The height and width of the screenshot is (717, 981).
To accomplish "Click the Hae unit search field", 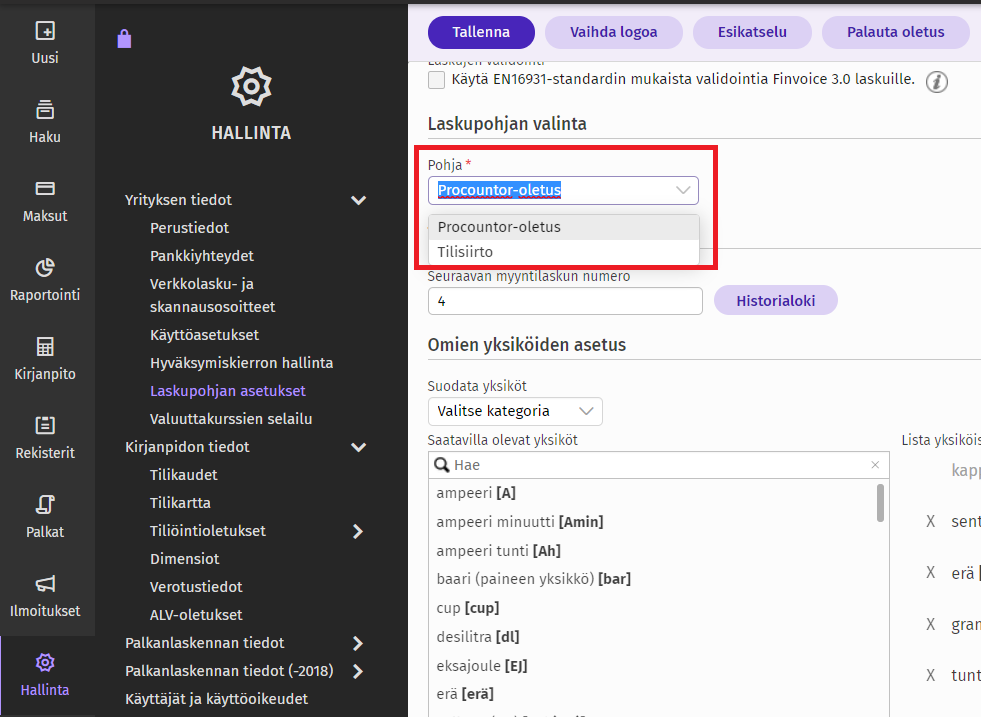I will (659, 465).
